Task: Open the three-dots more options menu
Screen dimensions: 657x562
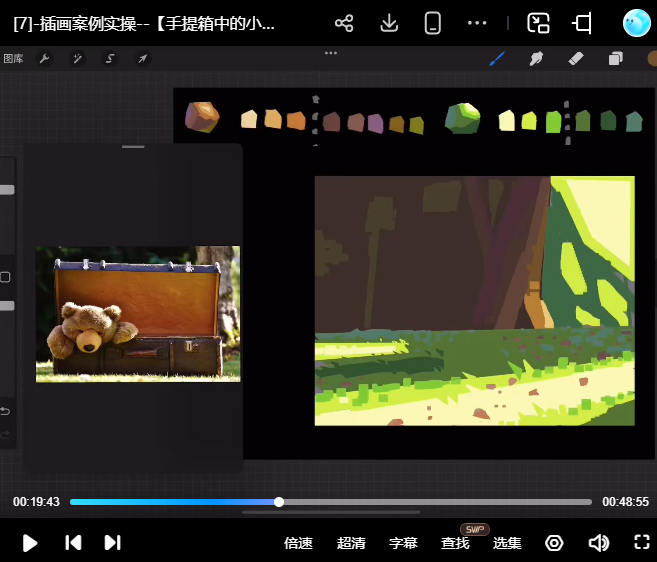Action: click(477, 23)
